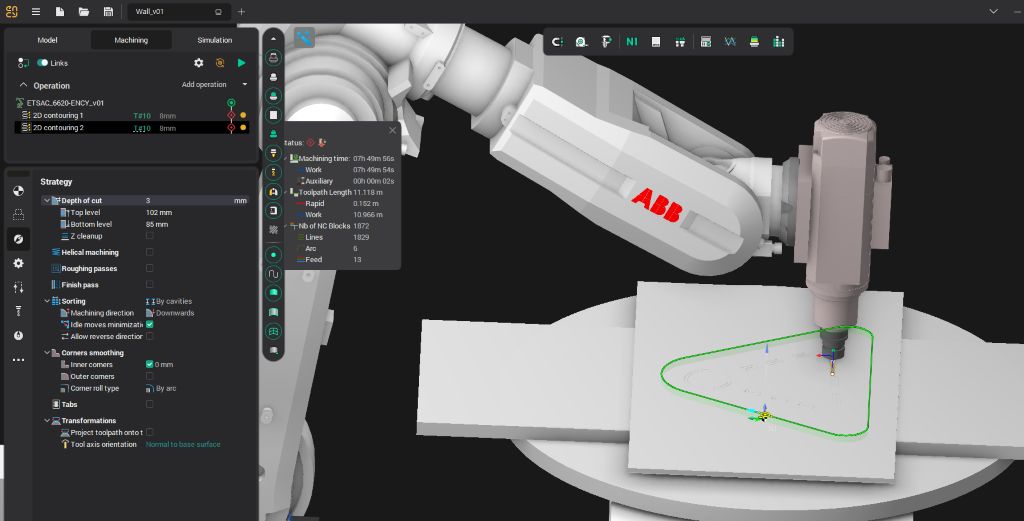Enable the Z cleanup checkbox

(150, 236)
